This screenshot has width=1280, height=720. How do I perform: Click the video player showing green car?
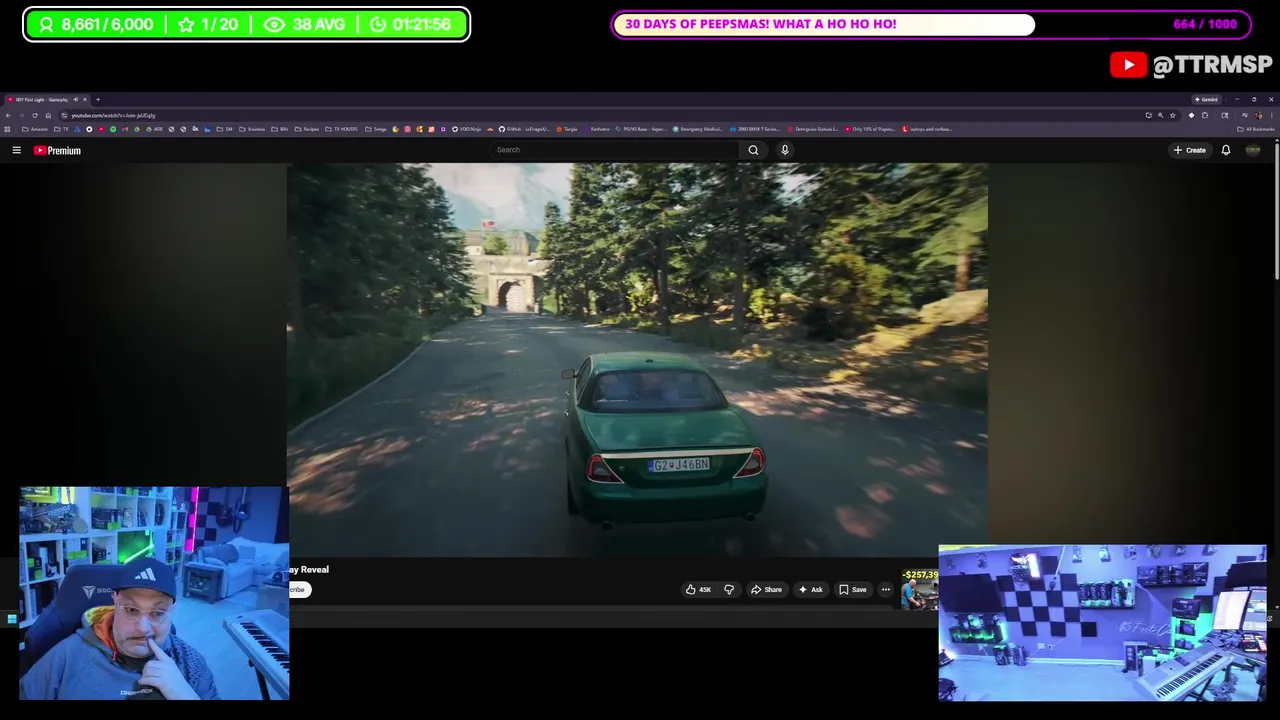click(637, 360)
